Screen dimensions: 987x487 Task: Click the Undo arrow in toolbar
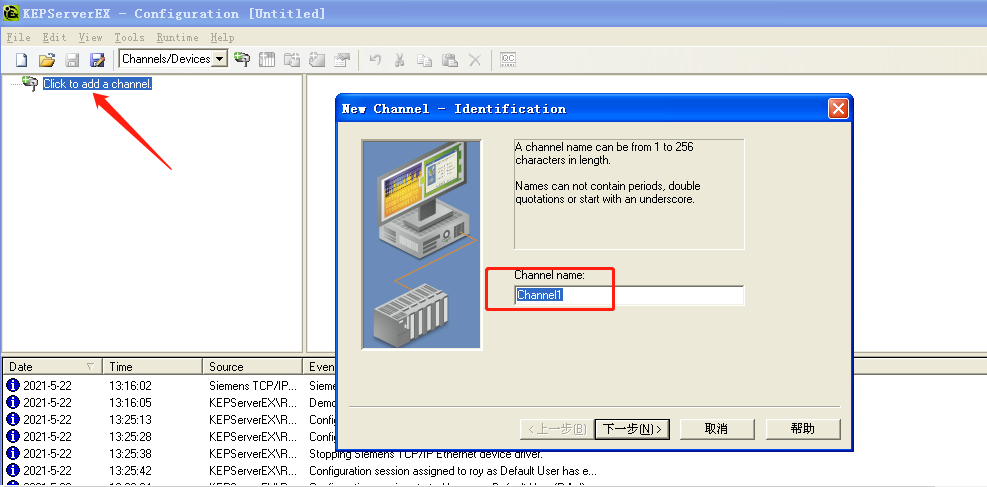tap(375, 59)
